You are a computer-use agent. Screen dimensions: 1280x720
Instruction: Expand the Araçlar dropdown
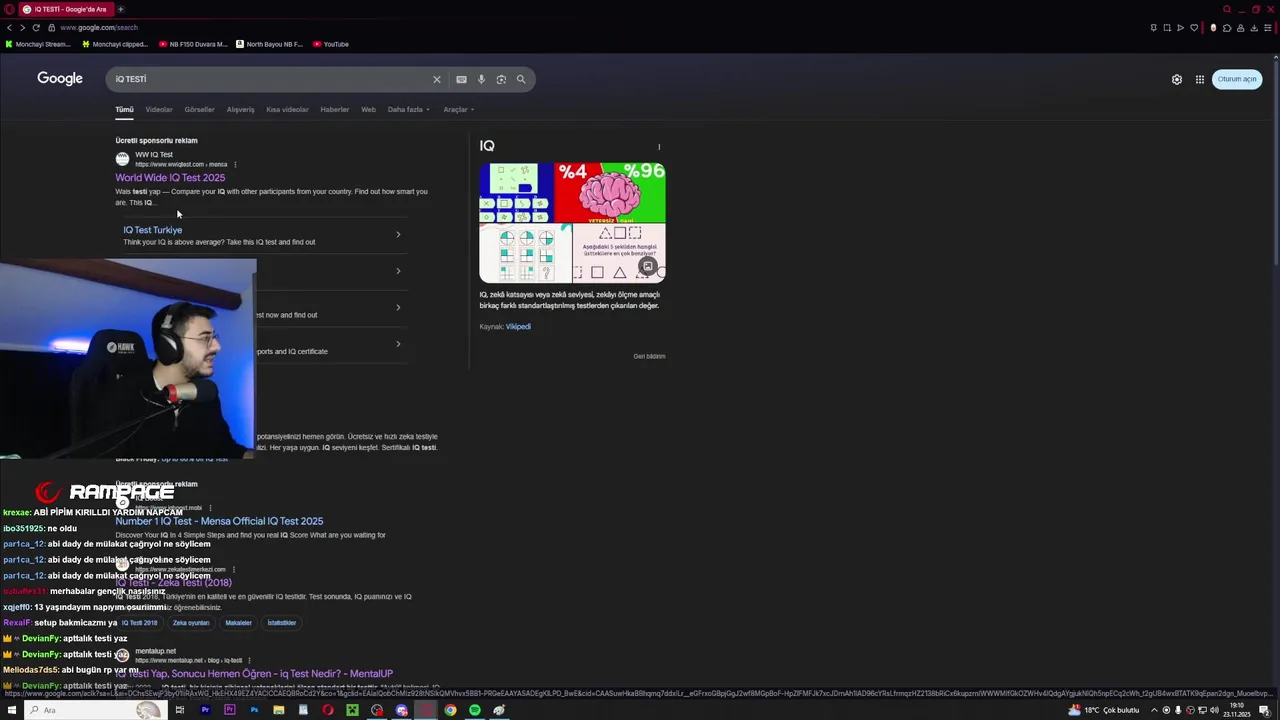pos(458,109)
